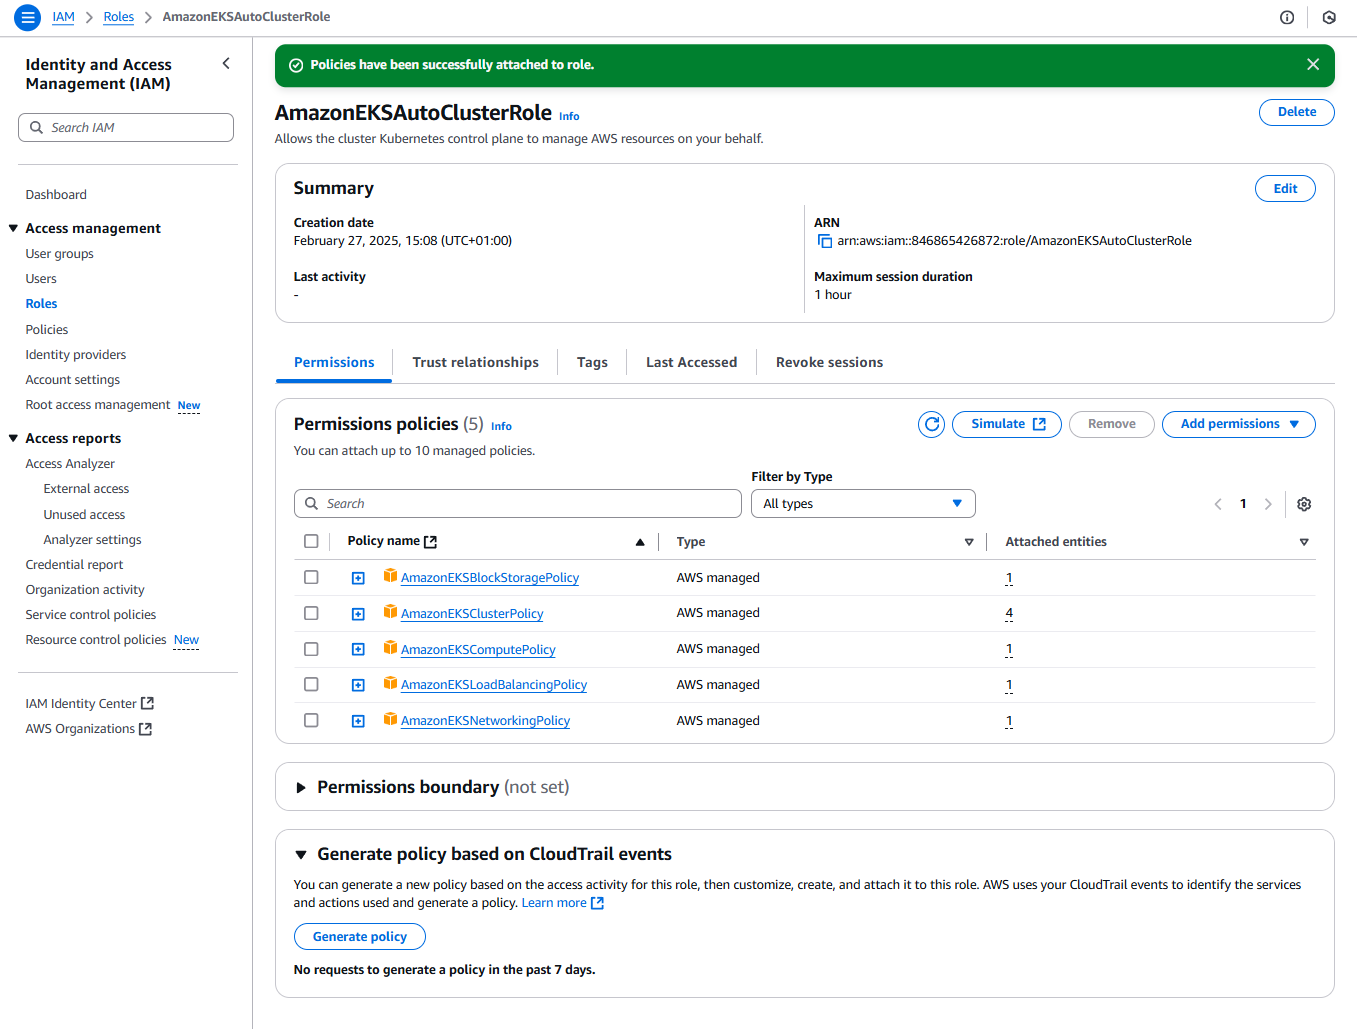Open Users in the sidebar
Image resolution: width=1357 pixels, height=1029 pixels.
pyautogui.click(x=41, y=279)
